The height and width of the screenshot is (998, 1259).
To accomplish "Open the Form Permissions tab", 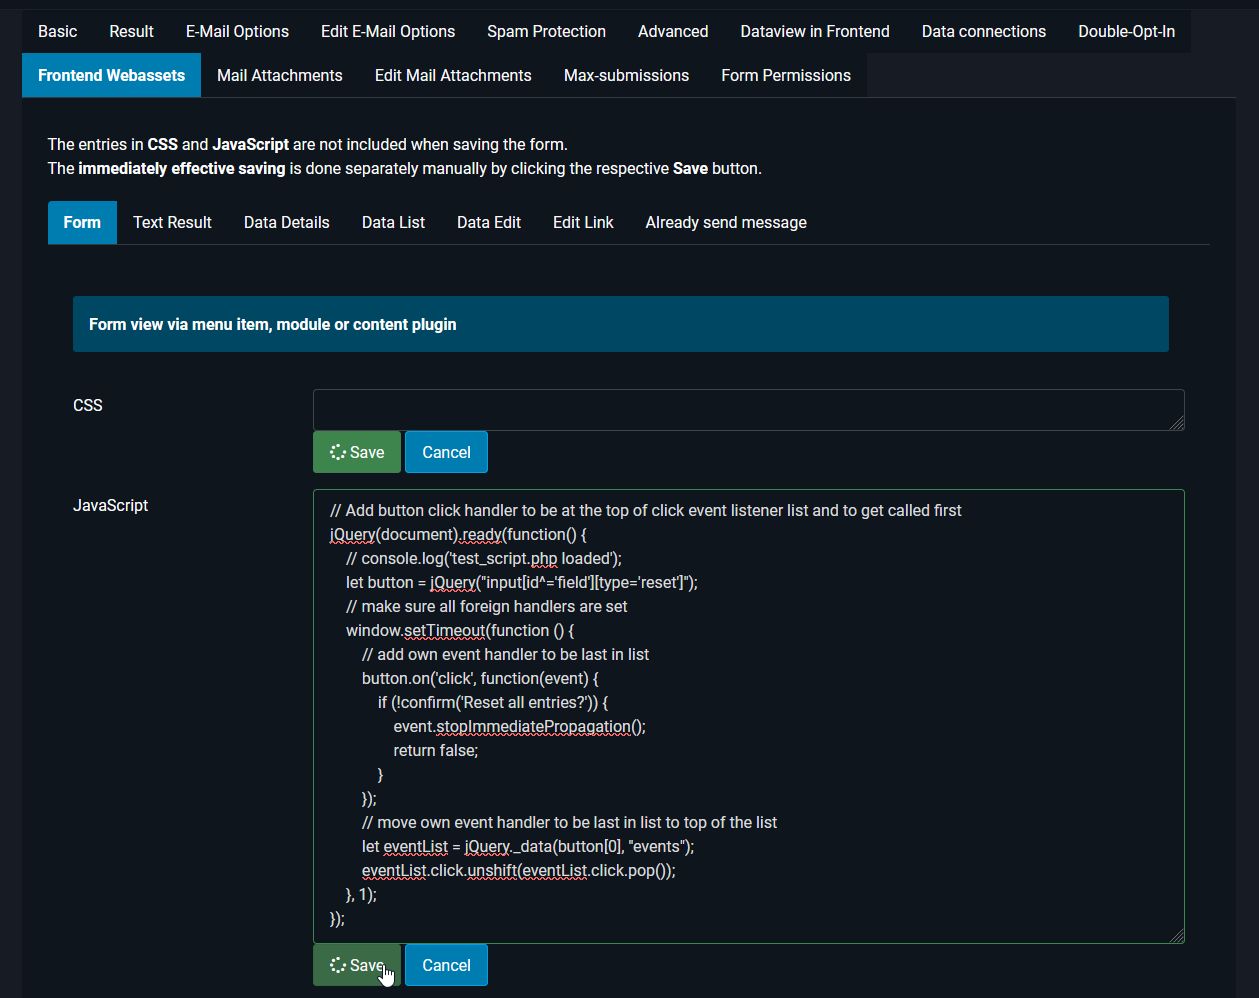I will tap(786, 75).
